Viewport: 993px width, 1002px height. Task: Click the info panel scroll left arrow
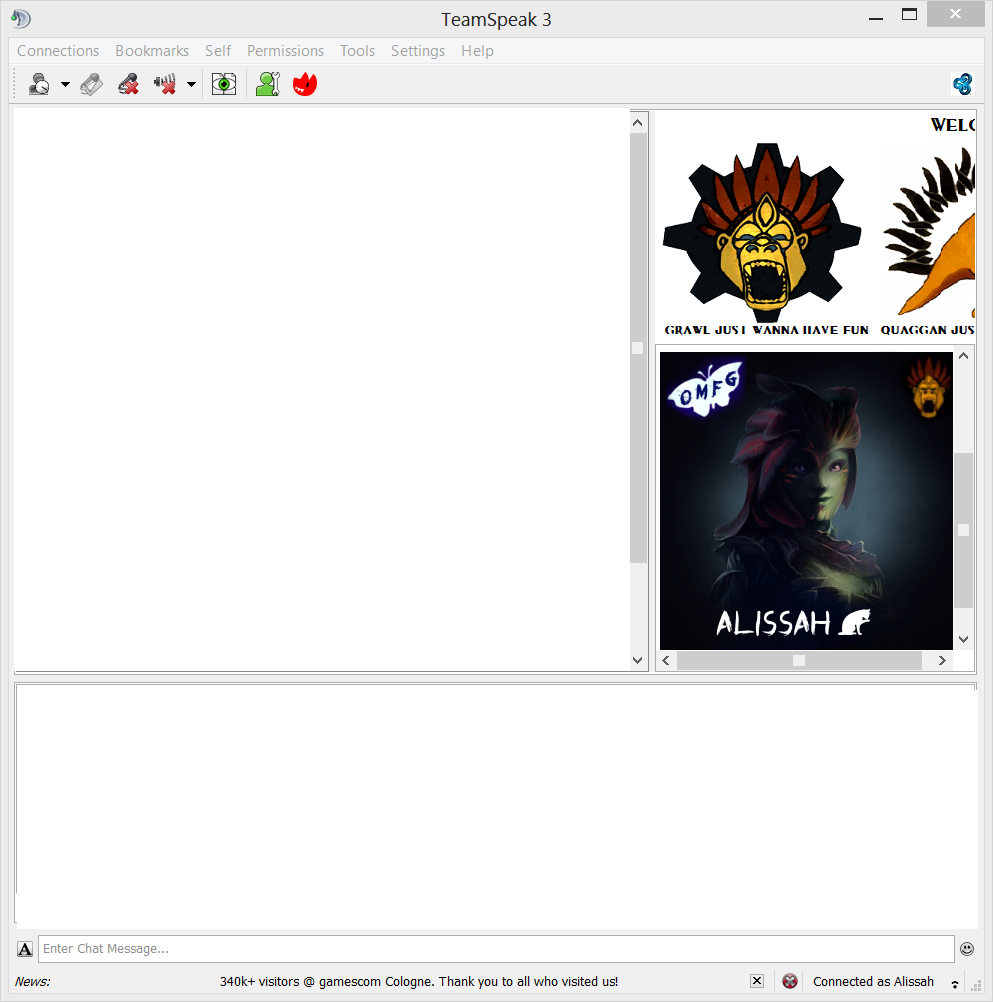tap(666, 660)
